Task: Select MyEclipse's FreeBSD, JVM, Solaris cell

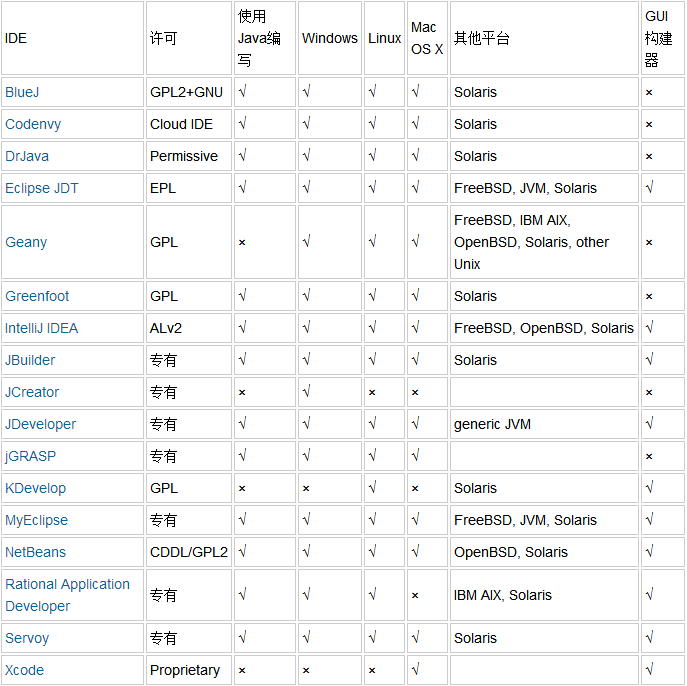Action: pos(544,520)
